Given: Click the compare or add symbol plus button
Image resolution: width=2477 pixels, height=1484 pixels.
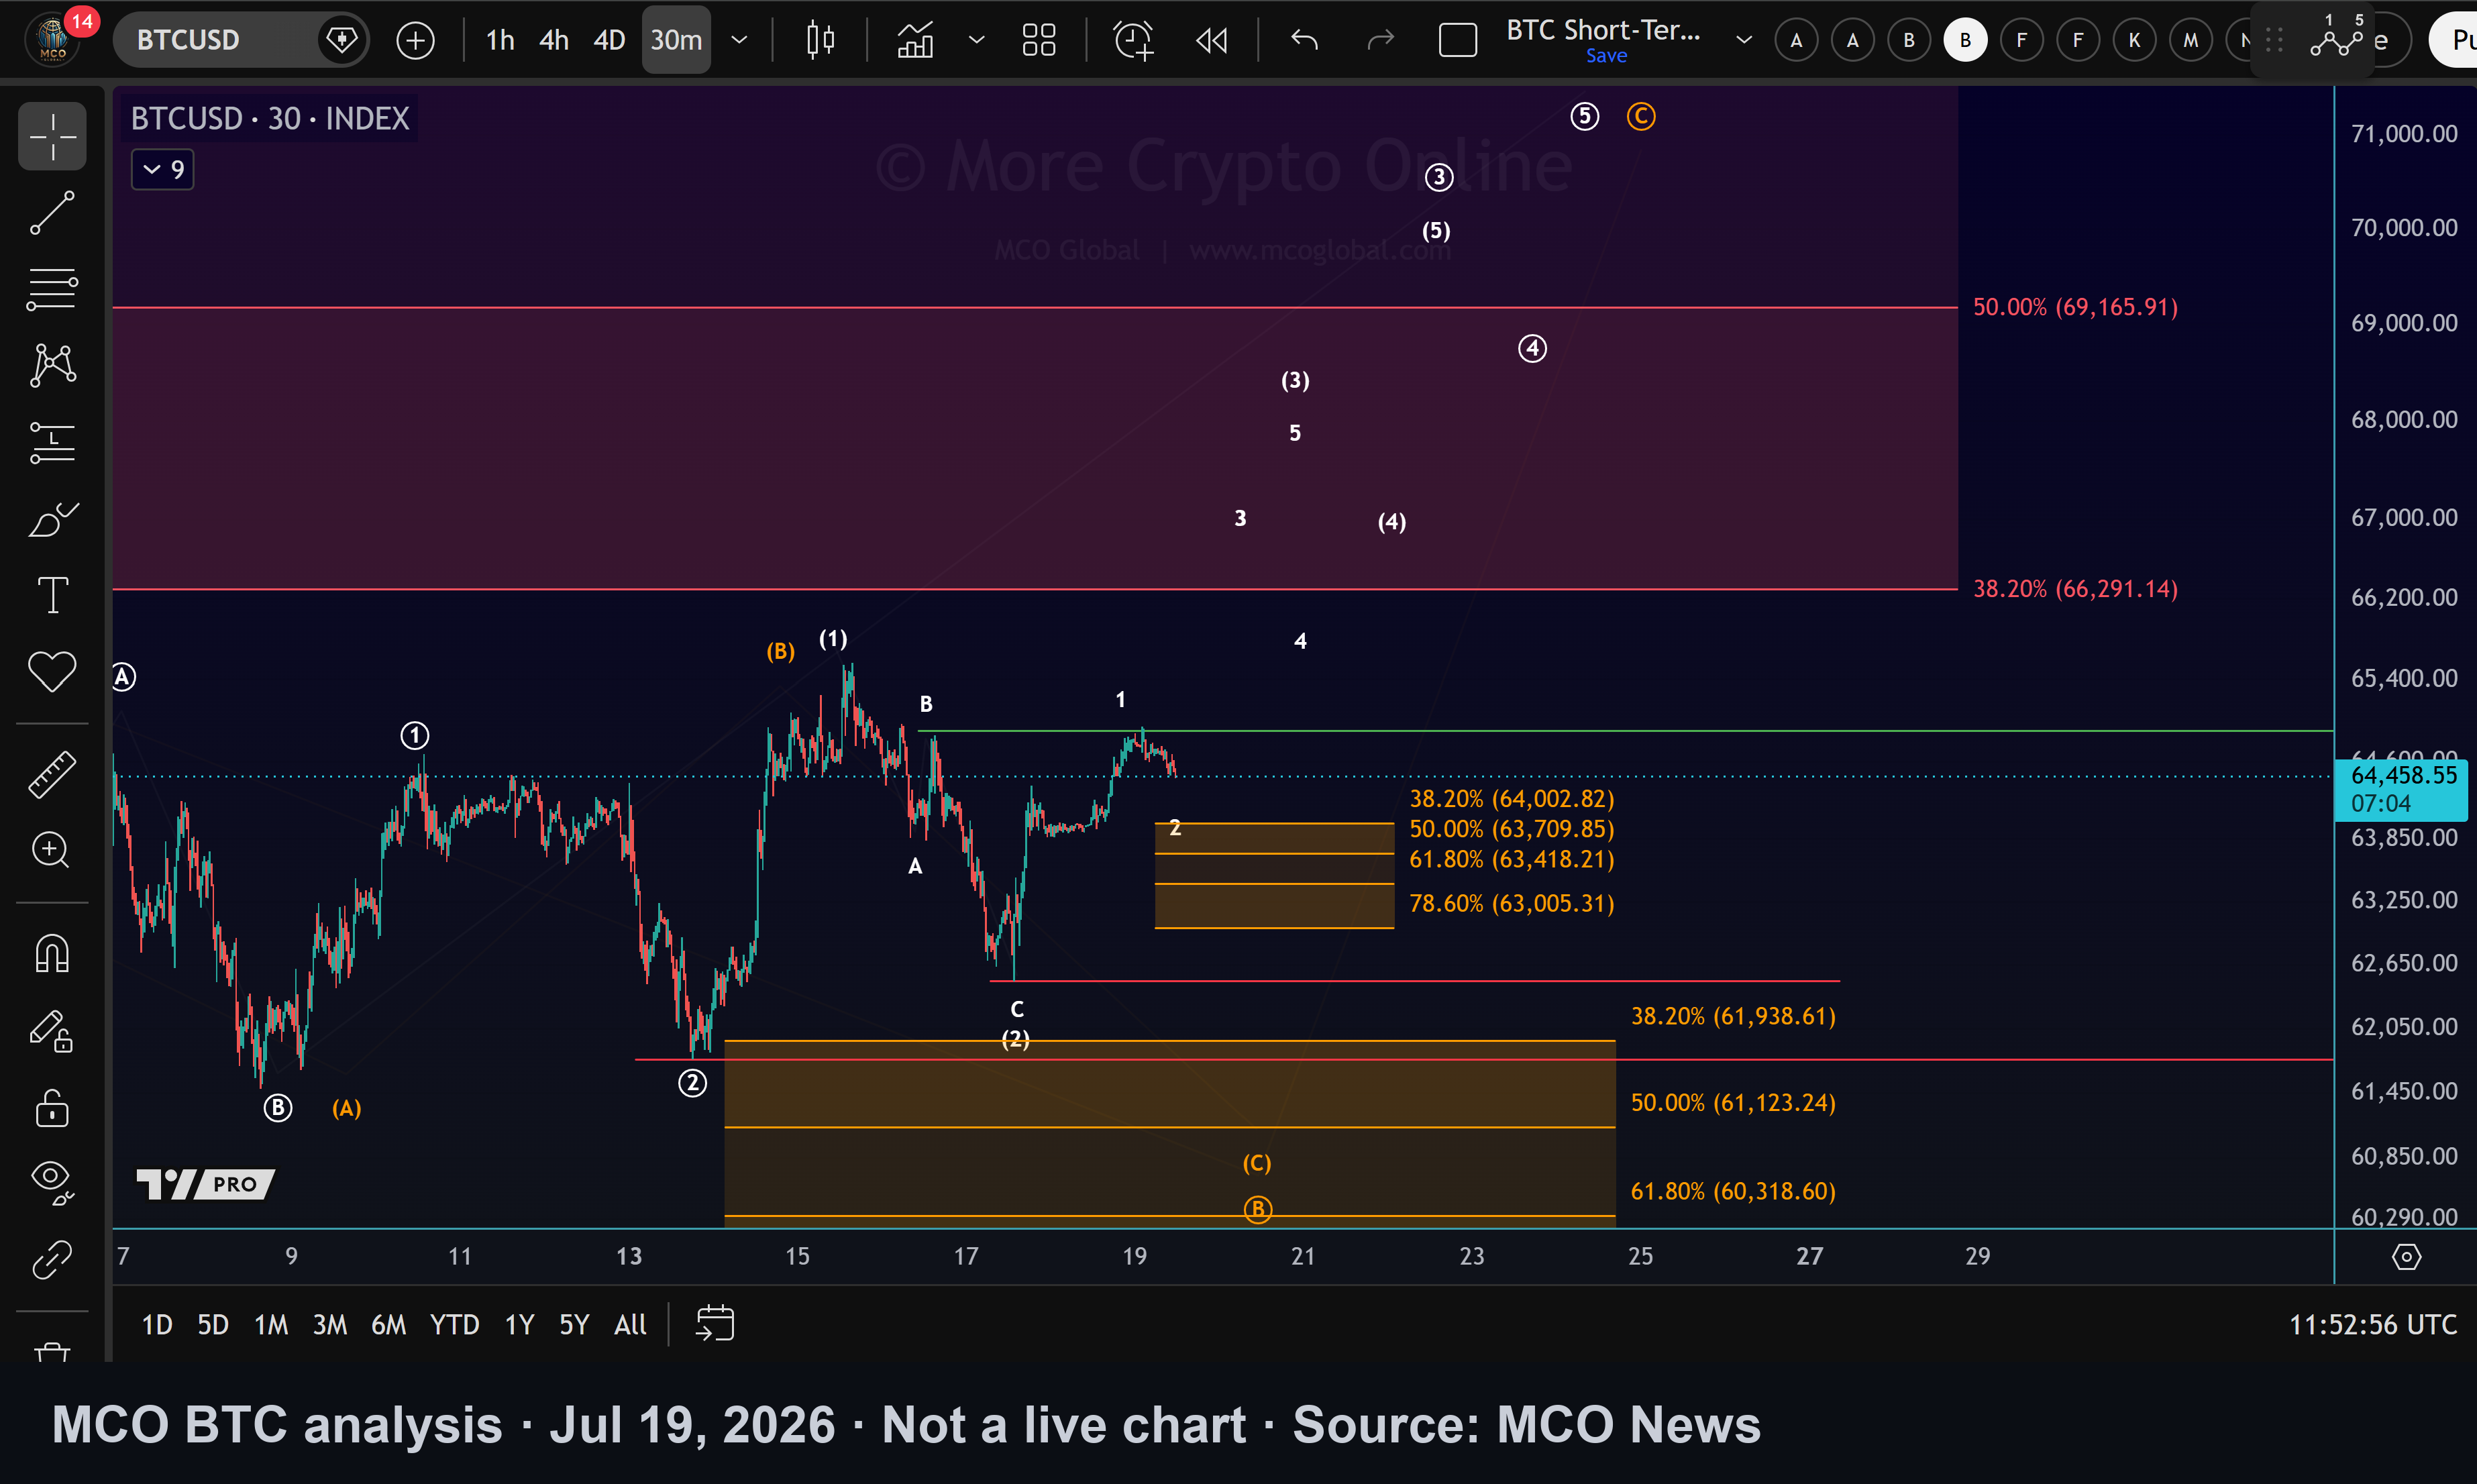Looking at the screenshot, I should 415,40.
